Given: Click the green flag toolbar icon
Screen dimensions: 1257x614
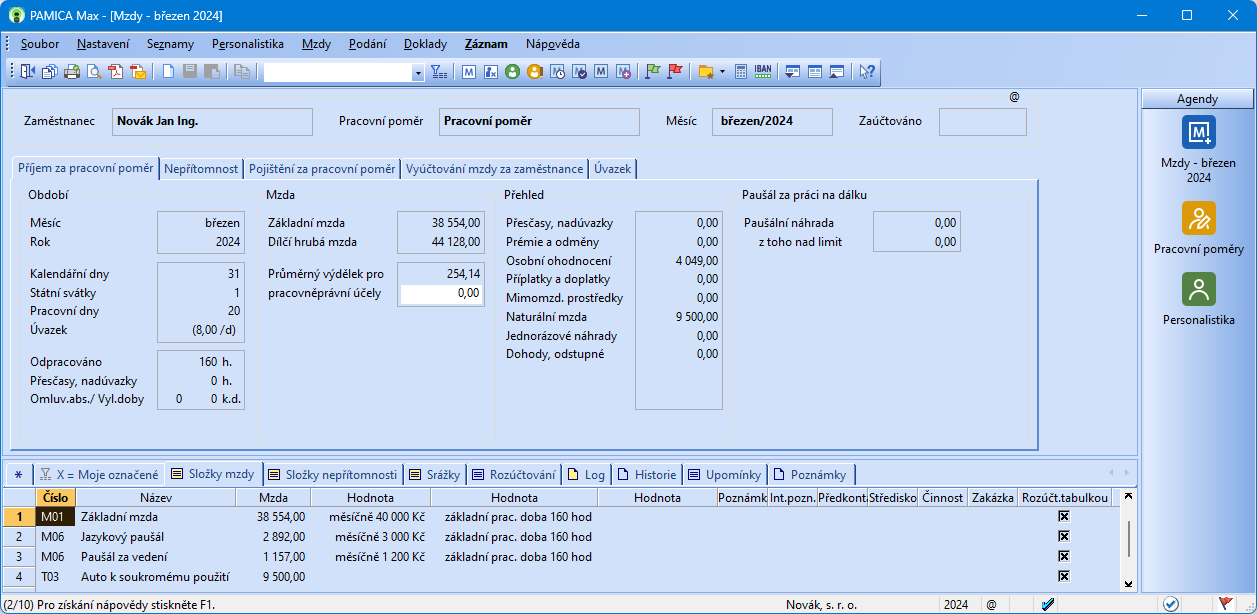Looking at the screenshot, I should (x=653, y=72).
